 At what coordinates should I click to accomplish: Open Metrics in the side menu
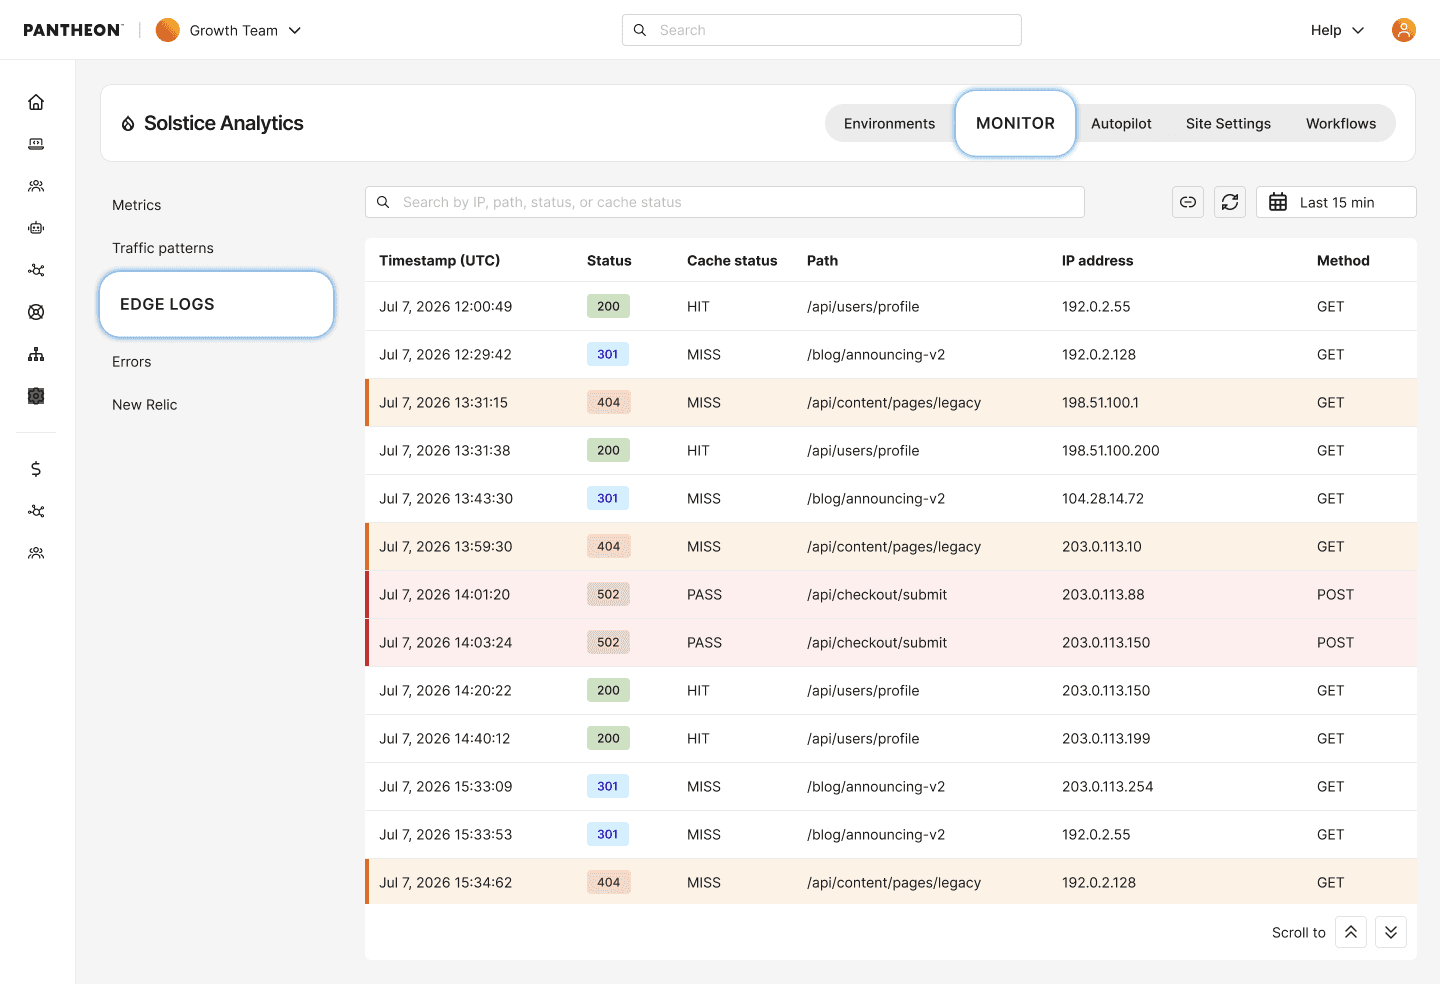(x=137, y=205)
